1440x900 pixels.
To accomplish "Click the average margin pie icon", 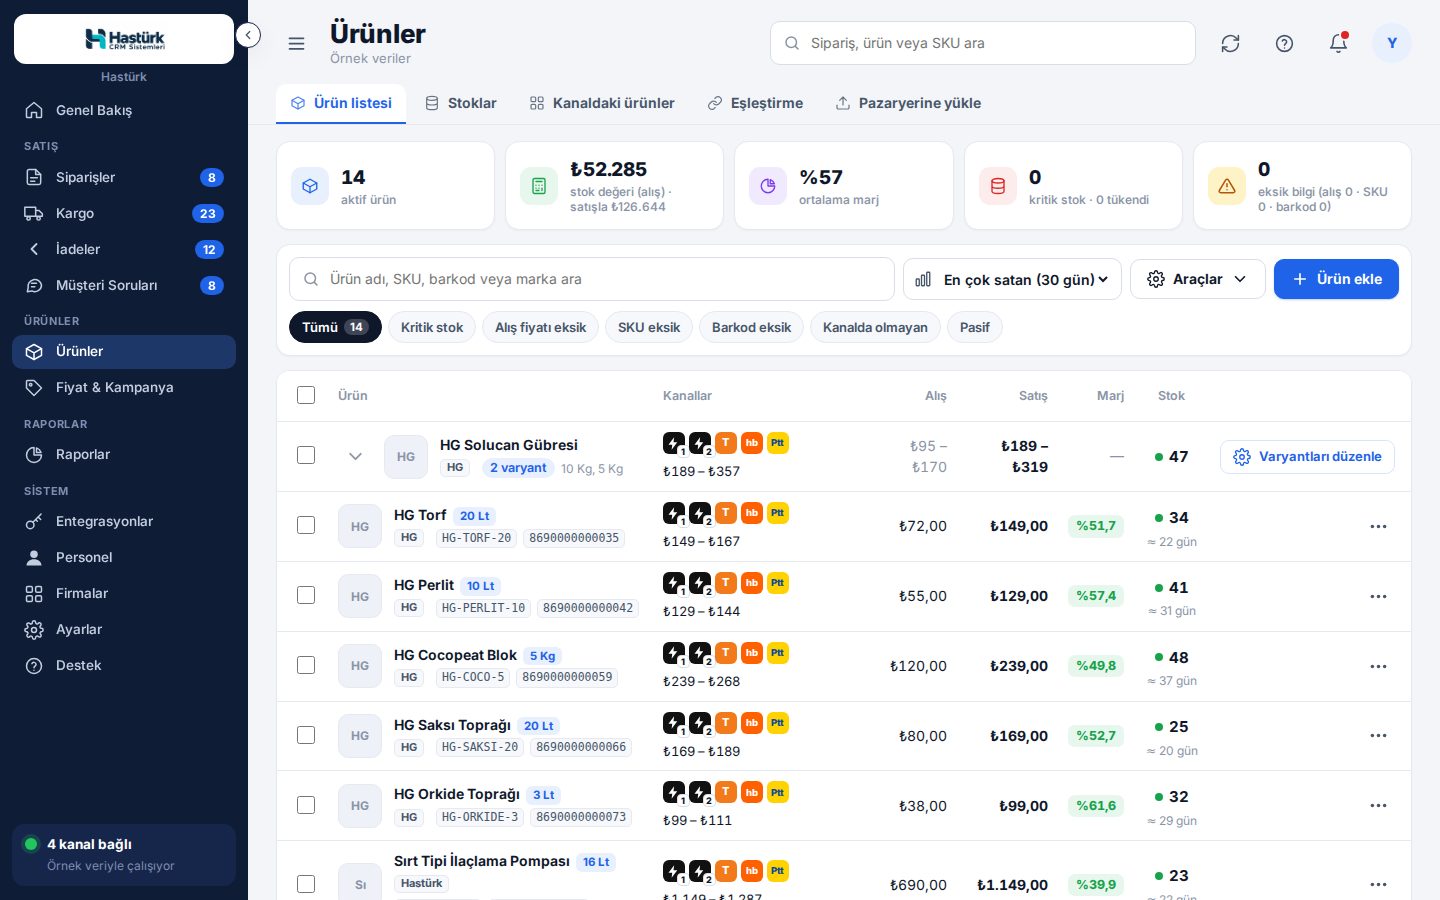I will pyautogui.click(x=768, y=186).
